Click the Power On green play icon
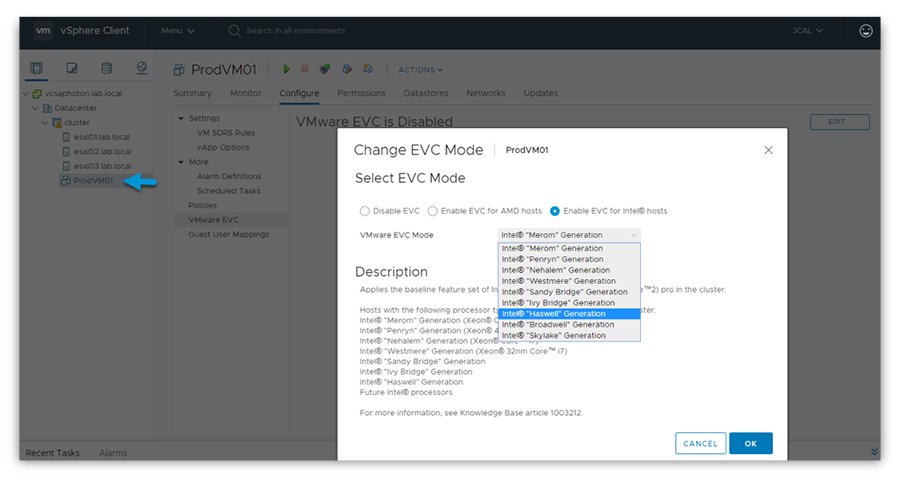This screenshot has height=479, width=900. pyautogui.click(x=286, y=69)
